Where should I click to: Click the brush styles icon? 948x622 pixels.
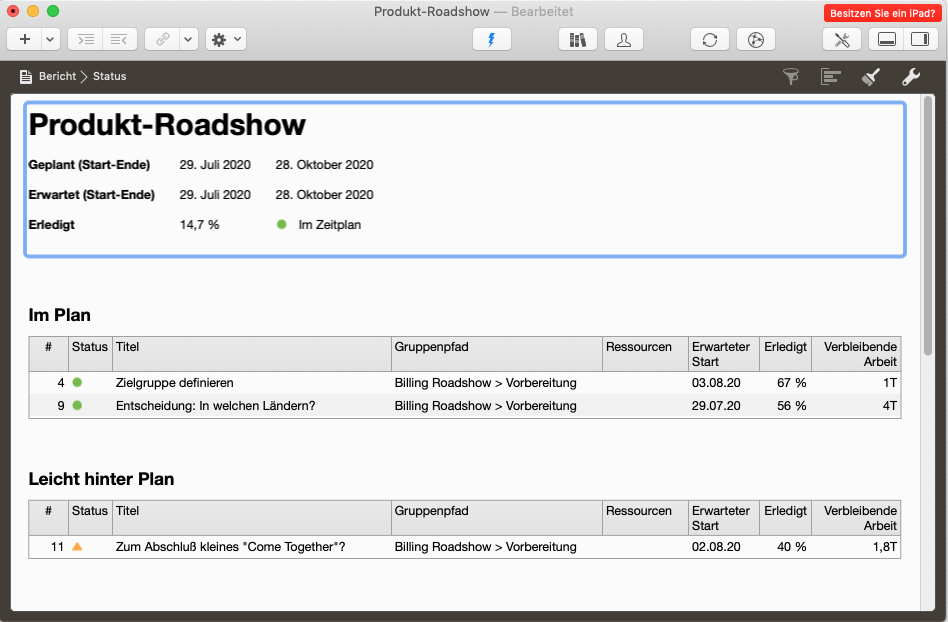(870, 76)
